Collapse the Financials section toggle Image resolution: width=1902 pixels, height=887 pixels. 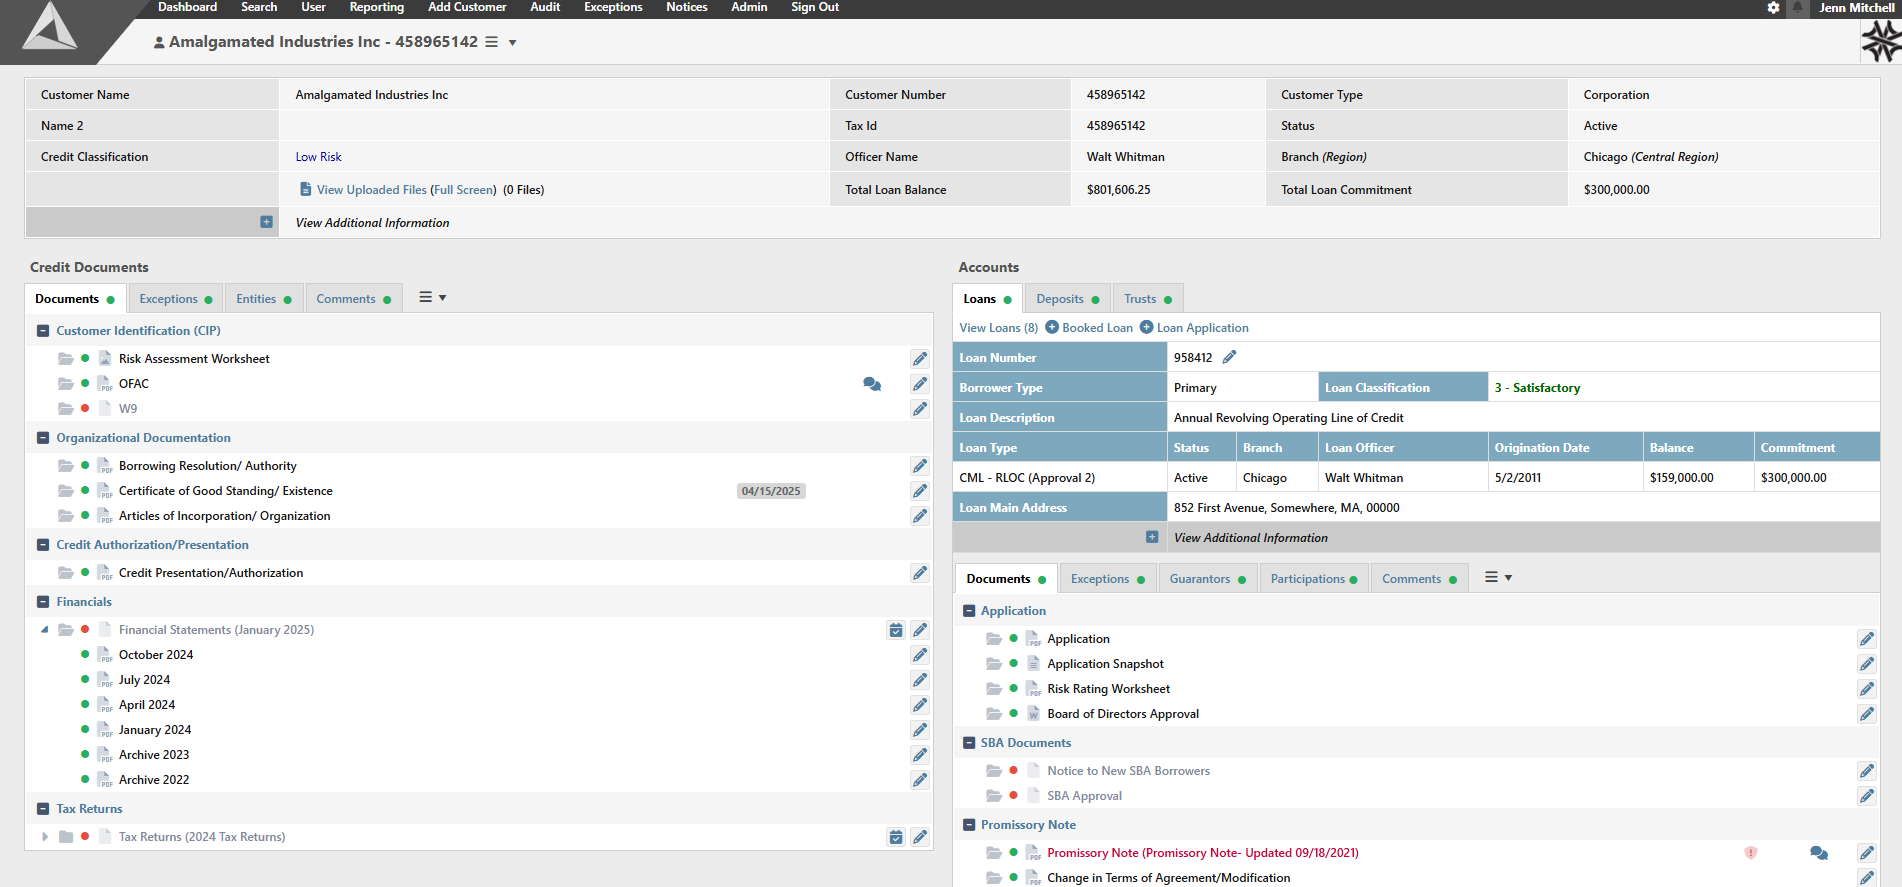point(43,602)
